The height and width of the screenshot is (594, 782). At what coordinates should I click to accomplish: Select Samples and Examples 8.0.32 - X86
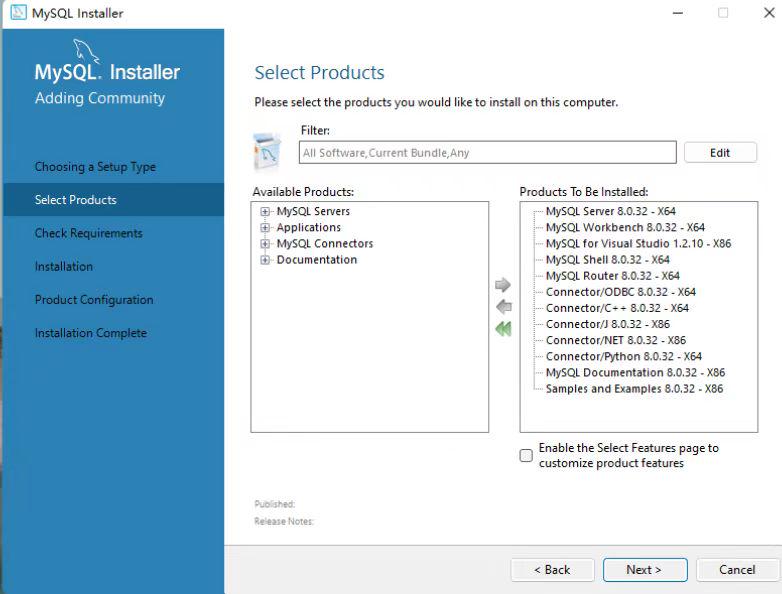(634, 389)
